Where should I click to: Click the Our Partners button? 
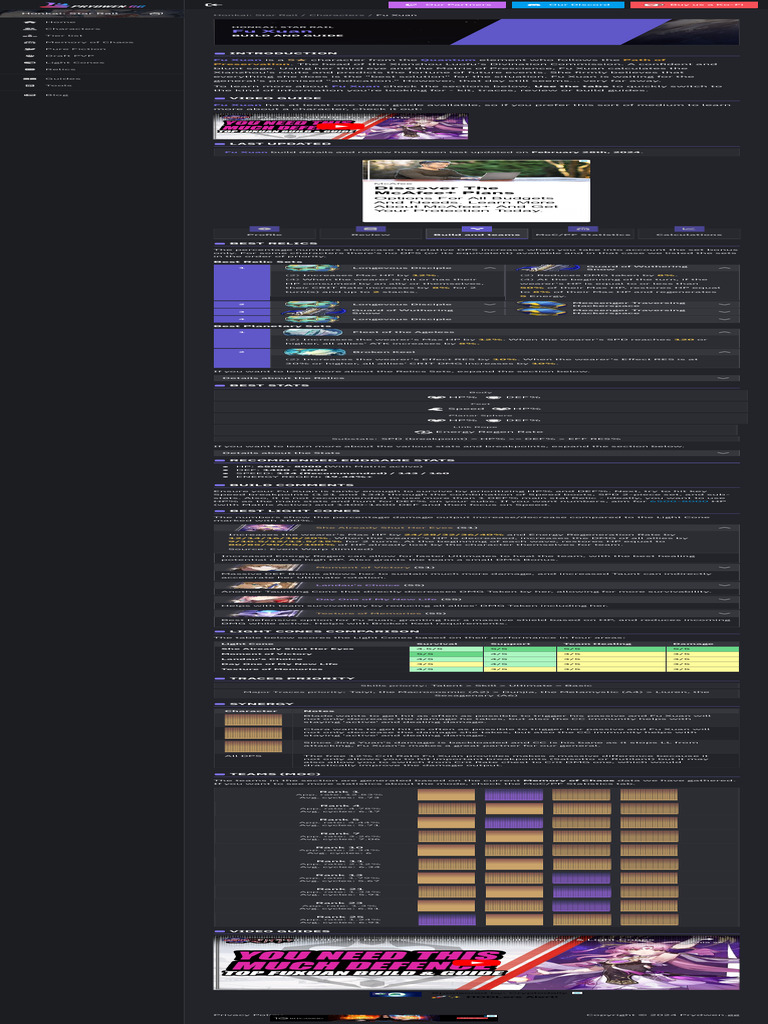(x=447, y=5)
